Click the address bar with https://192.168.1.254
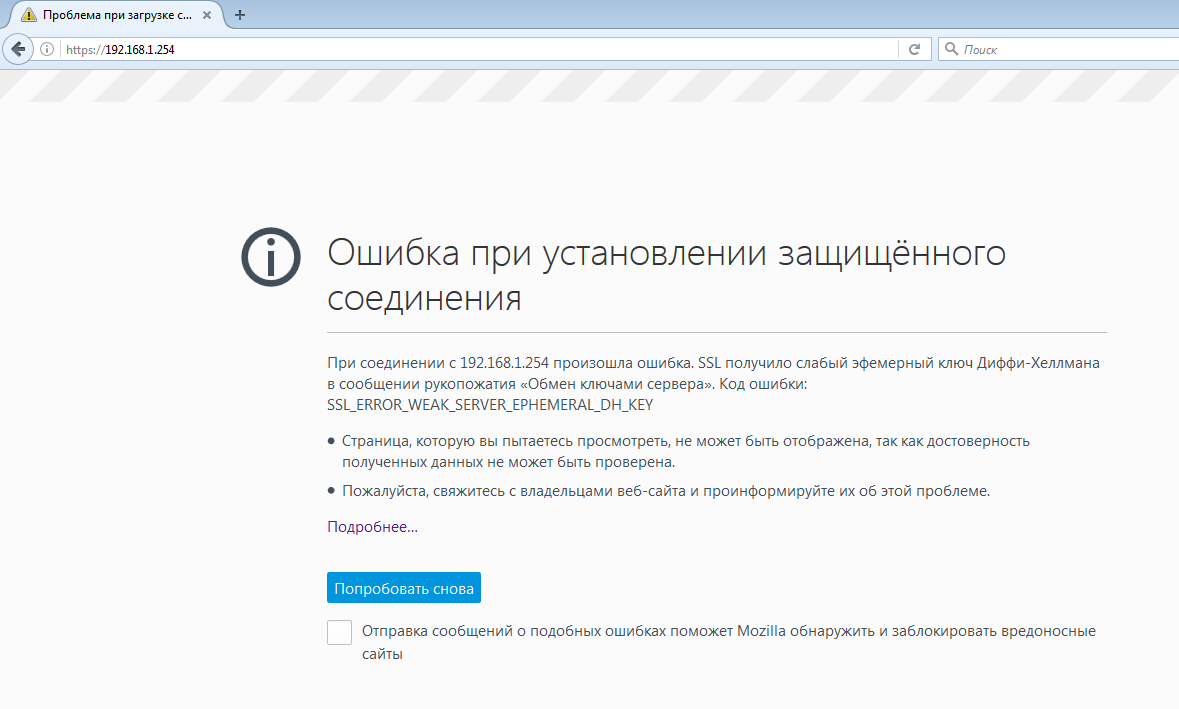This screenshot has height=709, width=1179. pos(480,49)
